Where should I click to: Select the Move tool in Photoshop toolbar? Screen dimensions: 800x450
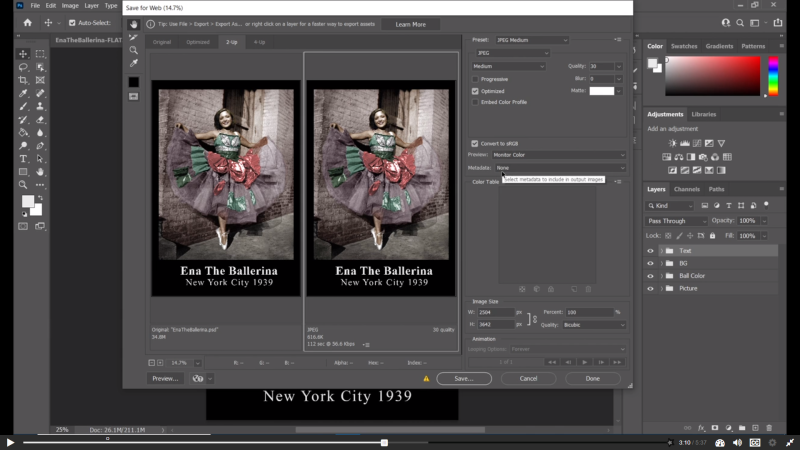[x=23, y=54]
